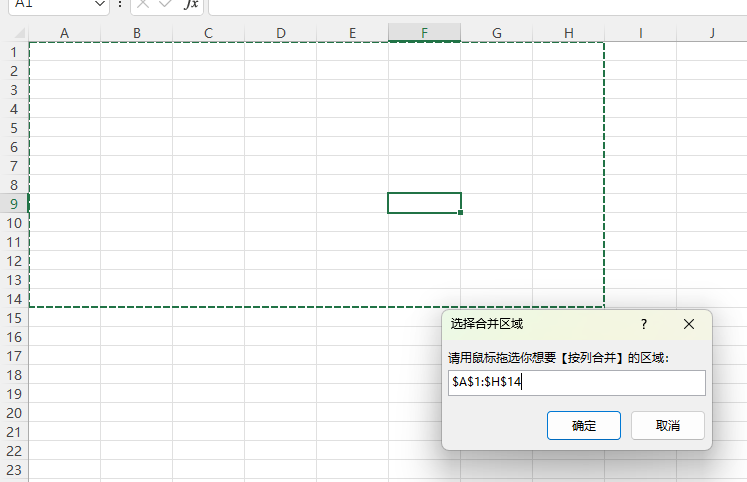Select row 5 header
This screenshot has height=482, width=747.
14,128
